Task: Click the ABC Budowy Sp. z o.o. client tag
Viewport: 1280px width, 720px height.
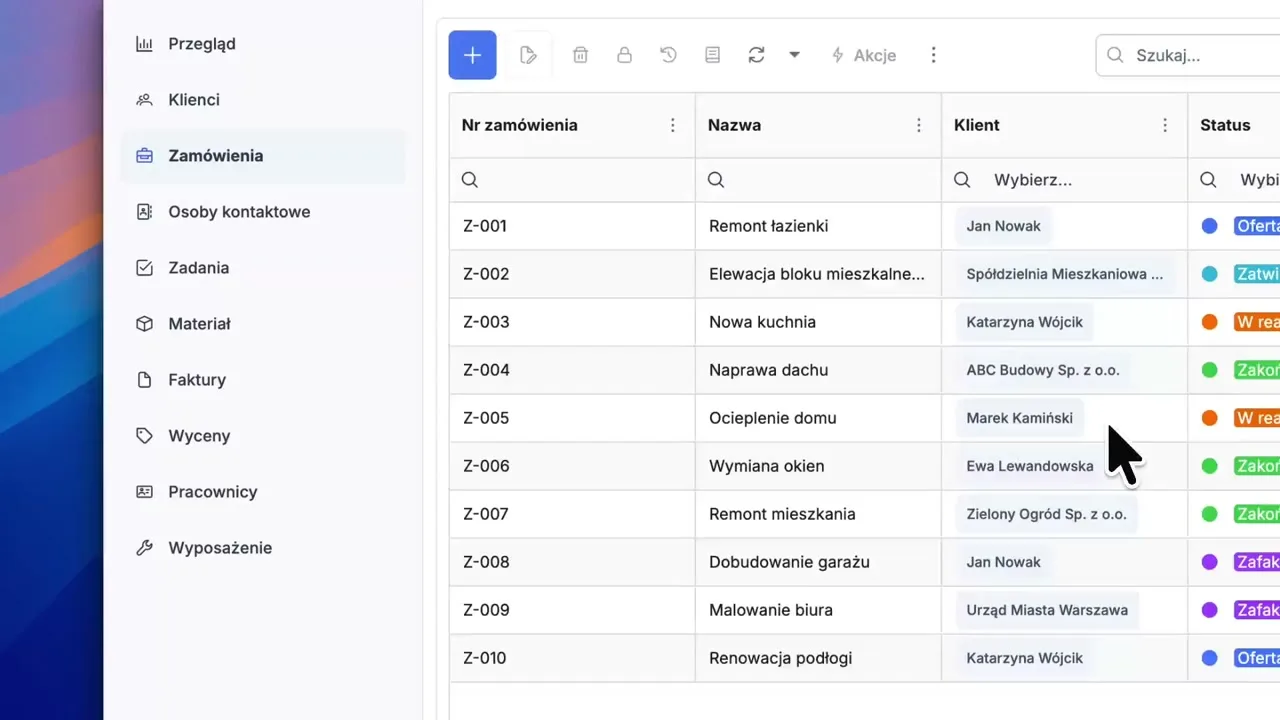Action: pyautogui.click(x=1042, y=370)
